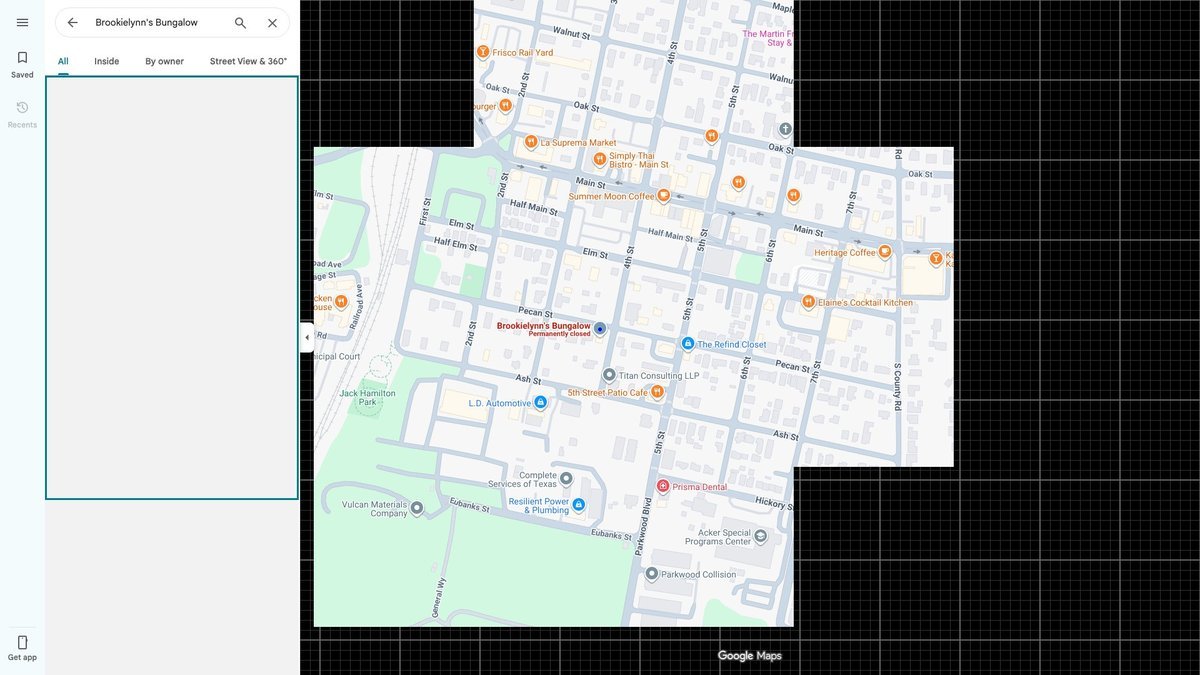Image resolution: width=1200 pixels, height=675 pixels.
Task: Click 5th Street Patio Cafe pin
Action: tap(657, 392)
